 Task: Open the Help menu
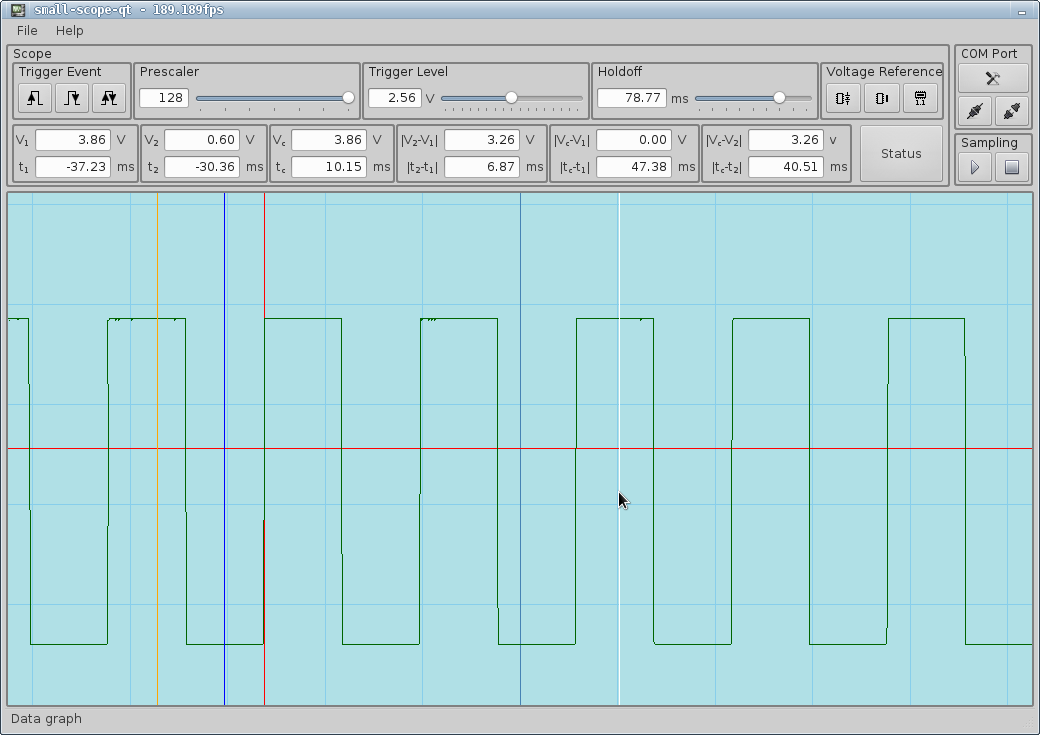tap(69, 31)
